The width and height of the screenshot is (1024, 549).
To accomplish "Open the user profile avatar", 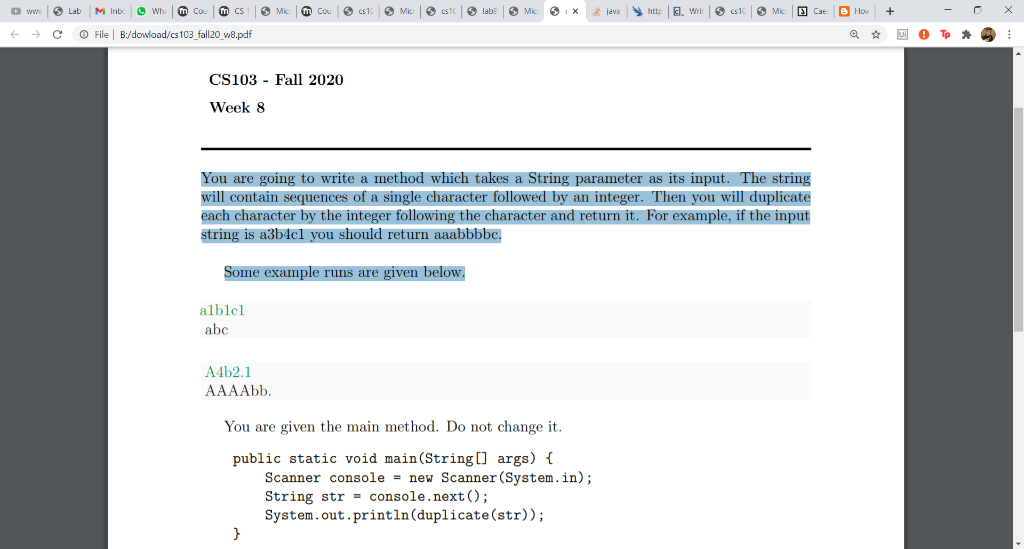I will [988, 35].
